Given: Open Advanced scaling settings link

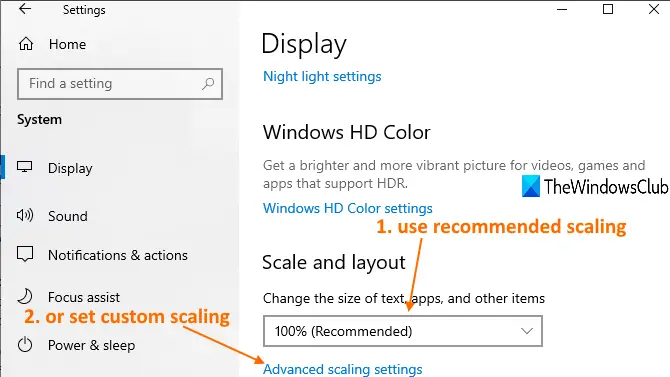Looking at the screenshot, I should 343,369.
